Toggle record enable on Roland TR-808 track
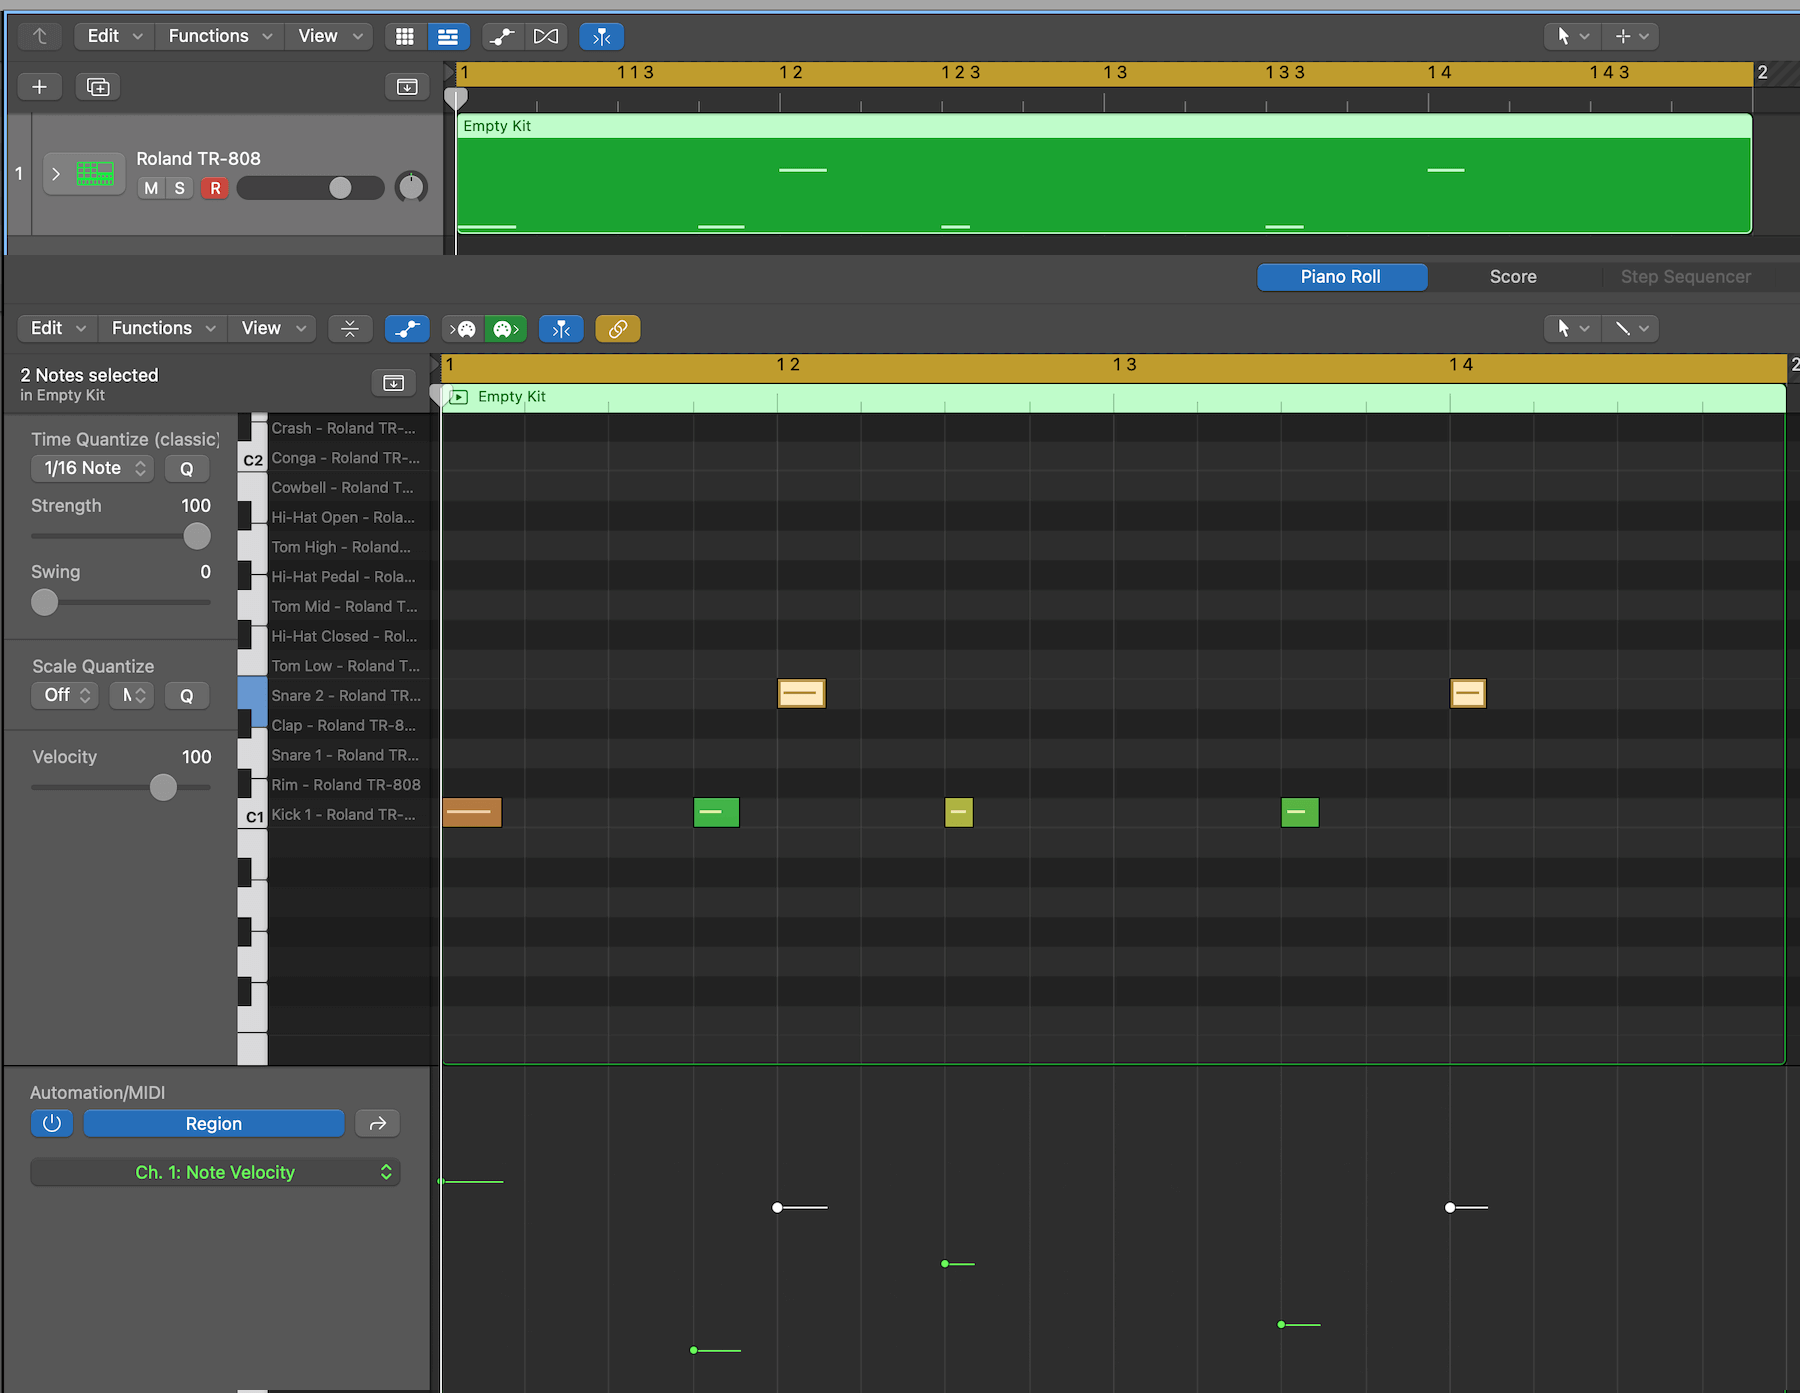Viewport: 1800px width, 1393px height. tap(215, 188)
